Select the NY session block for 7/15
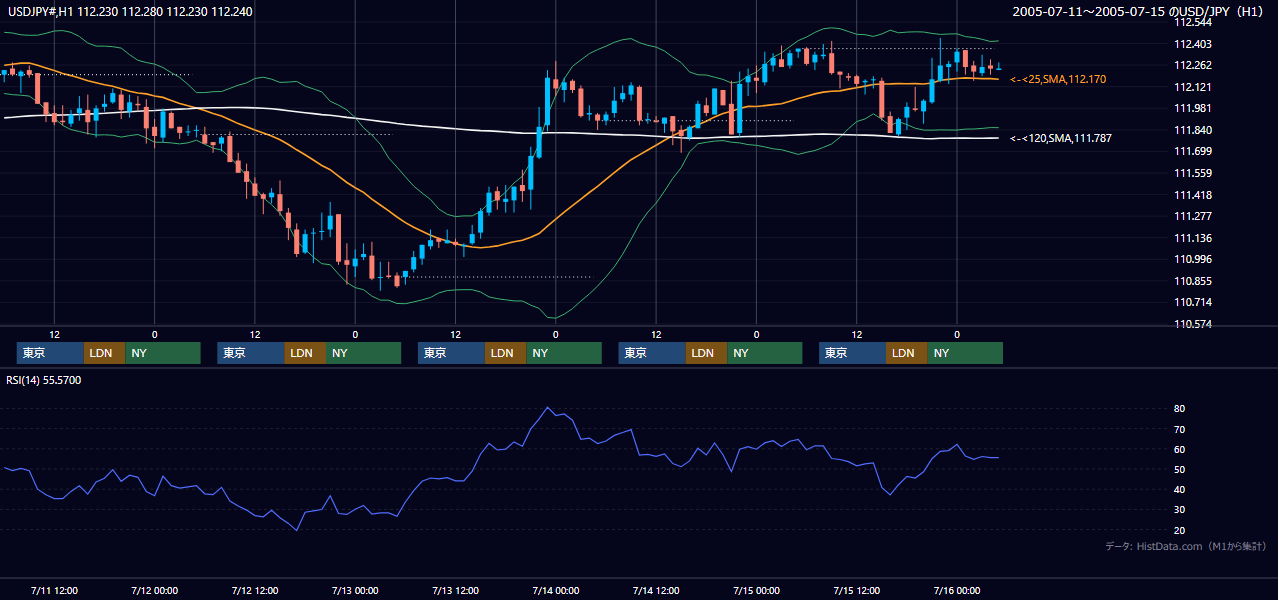1278x600 pixels. (965, 353)
